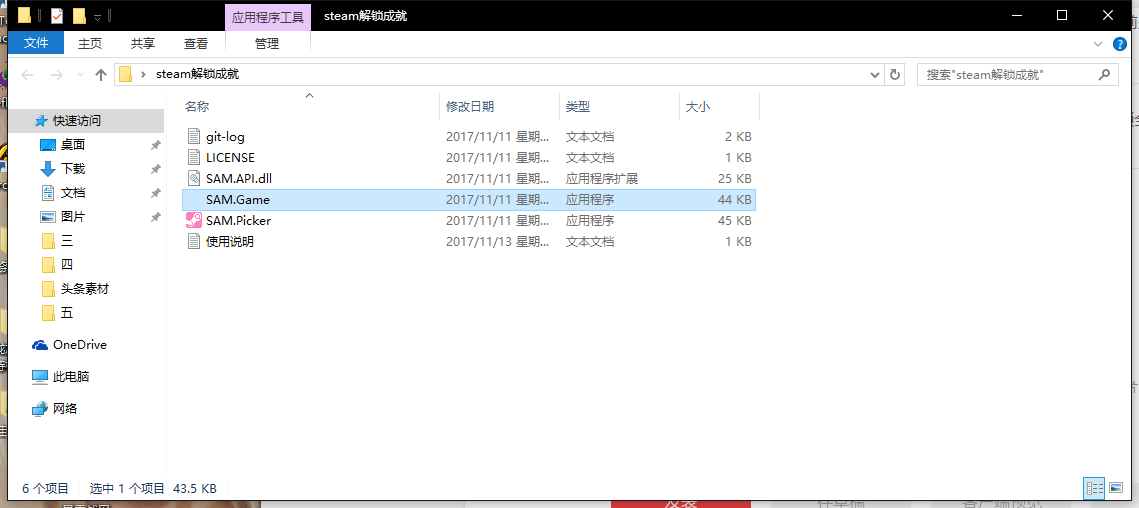
Task: Open recent locations dropdown arrow
Action: pos(81,74)
